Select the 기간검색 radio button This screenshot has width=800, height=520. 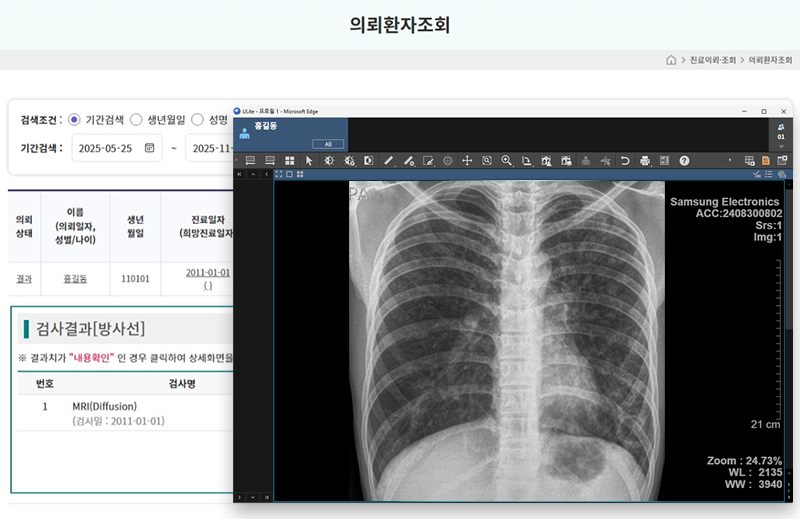[74, 119]
